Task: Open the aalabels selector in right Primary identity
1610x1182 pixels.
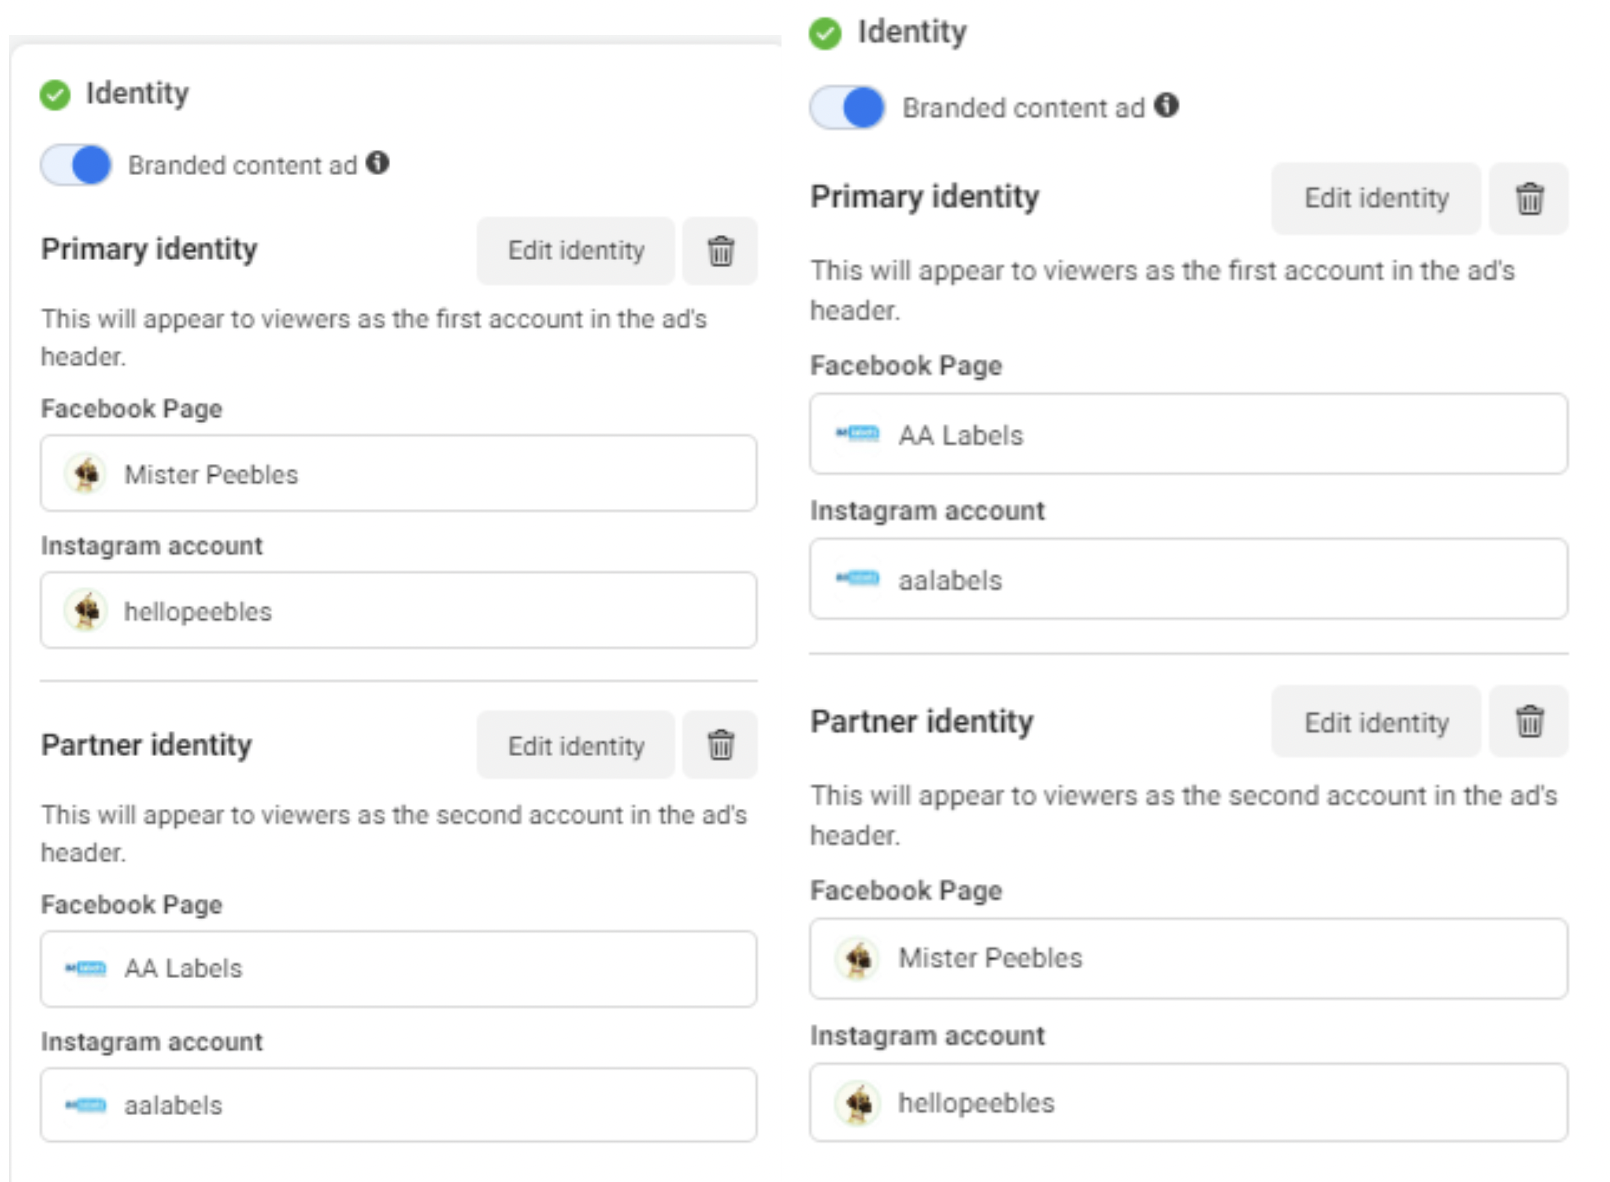Action: click(1190, 580)
